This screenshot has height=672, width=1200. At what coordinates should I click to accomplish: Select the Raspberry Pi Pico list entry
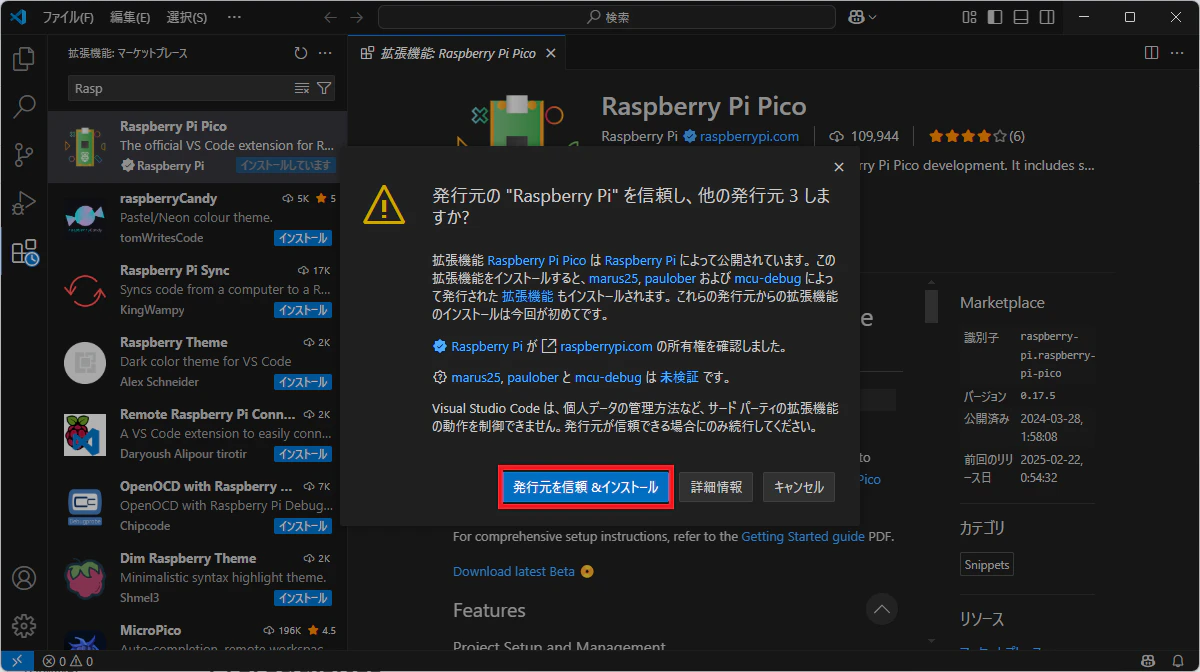(197, 146)
